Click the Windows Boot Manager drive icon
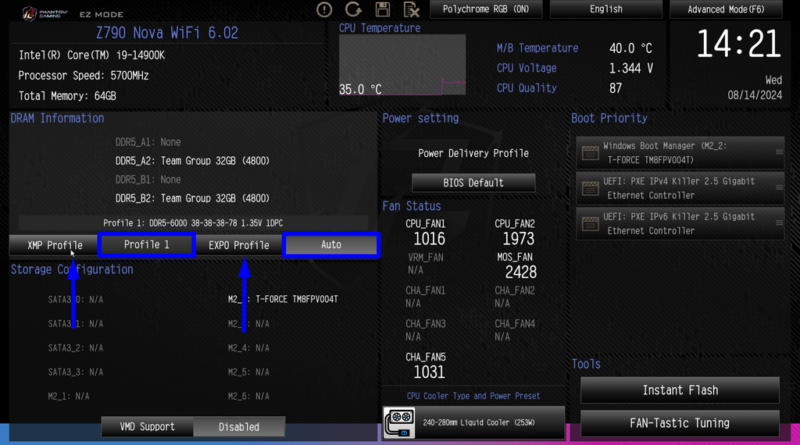Viewport: 800px width, 445px height. [590, 152]
